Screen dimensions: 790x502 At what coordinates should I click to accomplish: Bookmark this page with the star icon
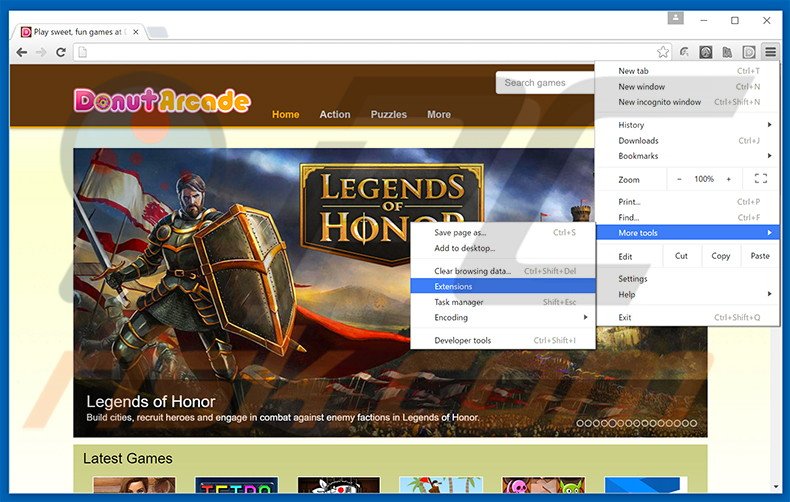[x=663, y=52]
